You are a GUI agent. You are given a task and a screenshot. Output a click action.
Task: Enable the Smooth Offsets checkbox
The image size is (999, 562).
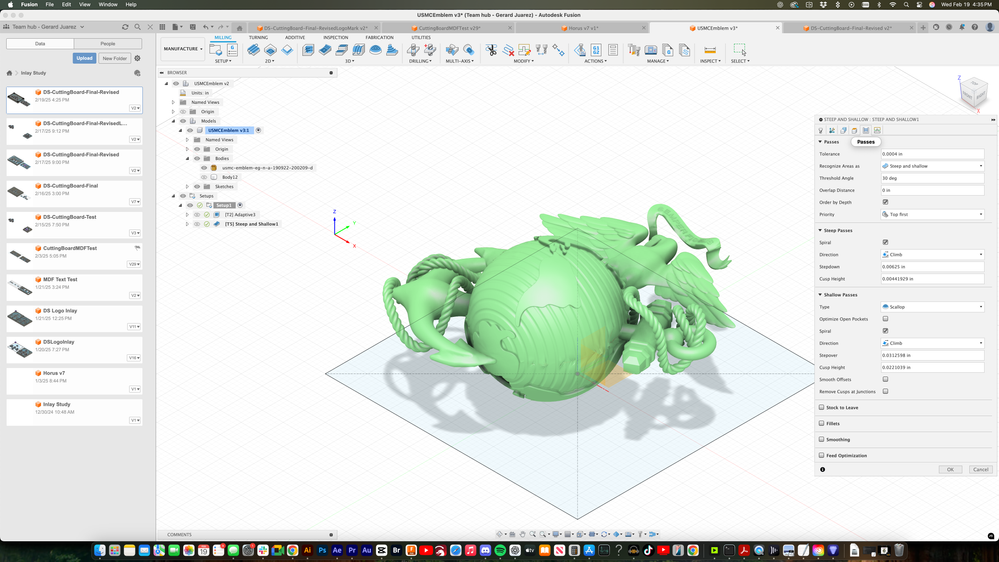[886, 379]
